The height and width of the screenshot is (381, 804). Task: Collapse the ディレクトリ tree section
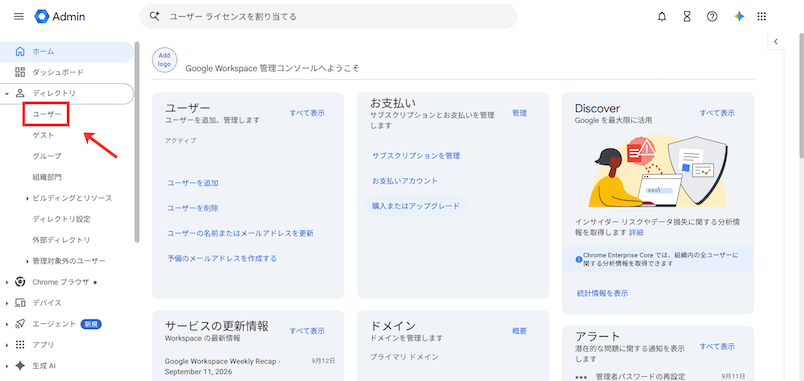pos(6,94)
